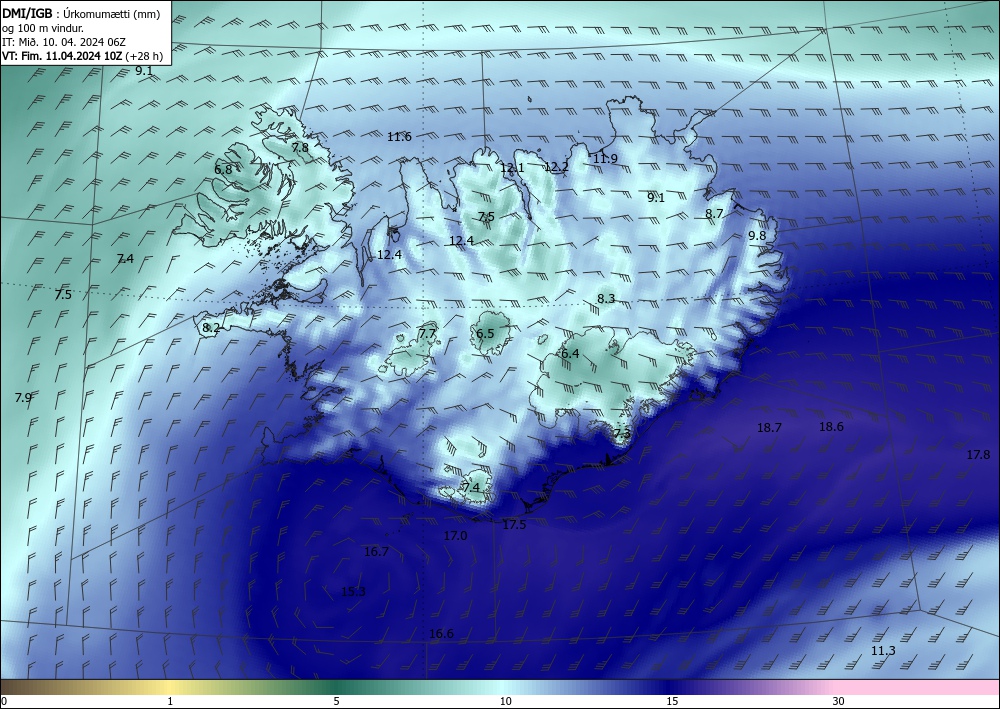The width and height of the screenshot is (1000, 709).
Task: Click the 6.5 value on the central glacier
Action: [485, 333]
